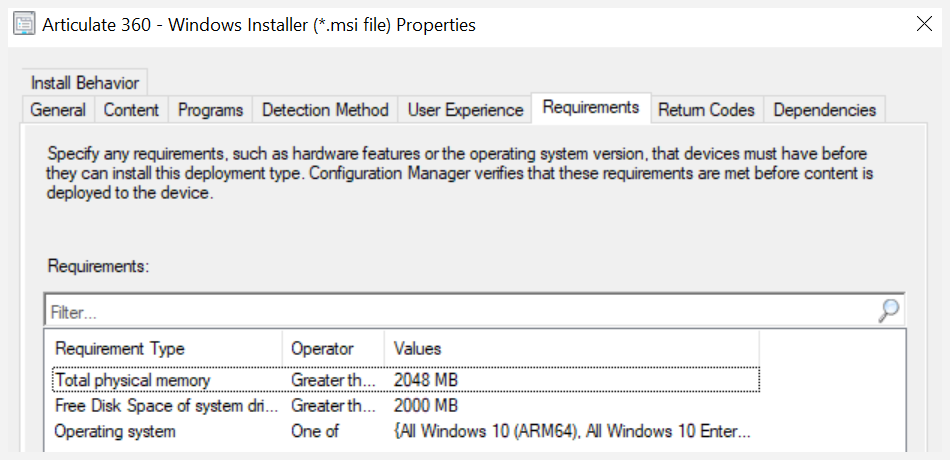Open the Programs tab

pos(210,110)
